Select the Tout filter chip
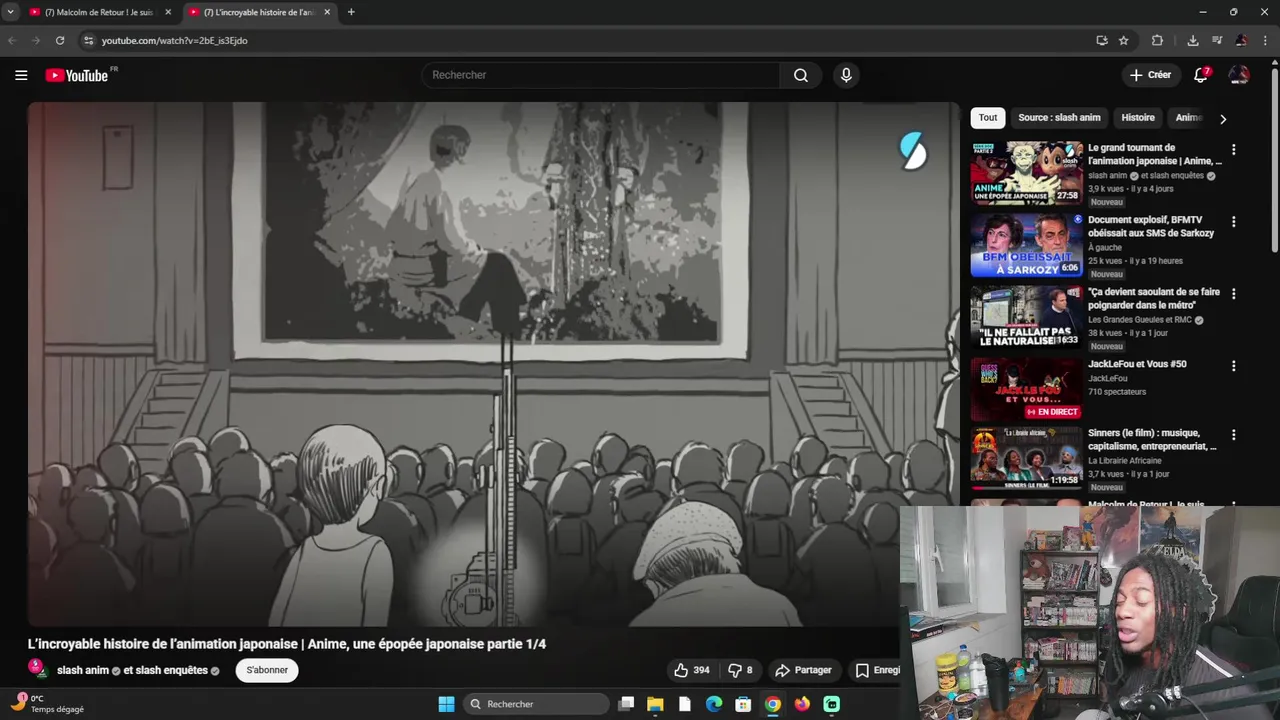The height and width of the screenshot is (720, 1280). [x=988, y=118]
